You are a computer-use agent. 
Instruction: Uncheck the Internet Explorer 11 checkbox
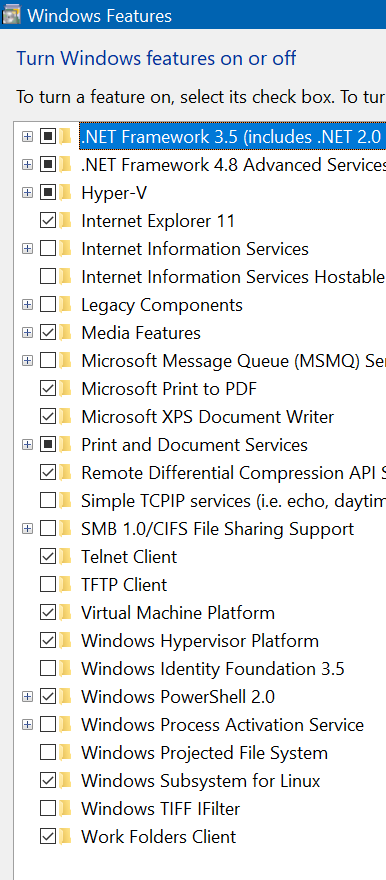pyautogui.click(x=48, y=221)
